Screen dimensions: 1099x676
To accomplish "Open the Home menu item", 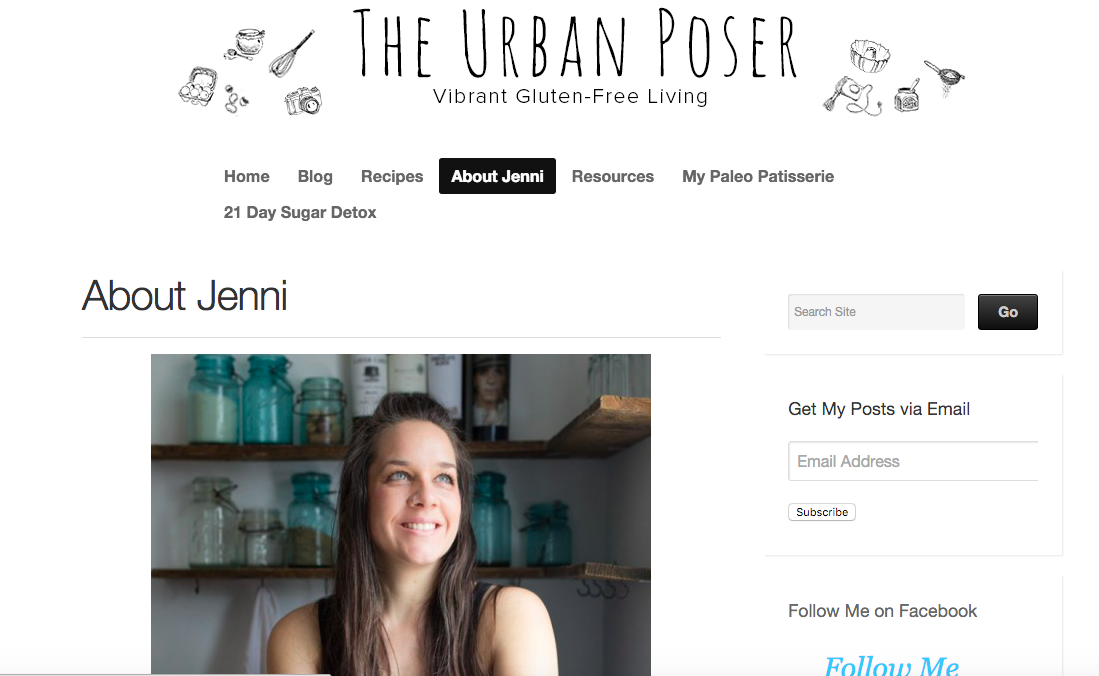I will [x=247, y=176].
